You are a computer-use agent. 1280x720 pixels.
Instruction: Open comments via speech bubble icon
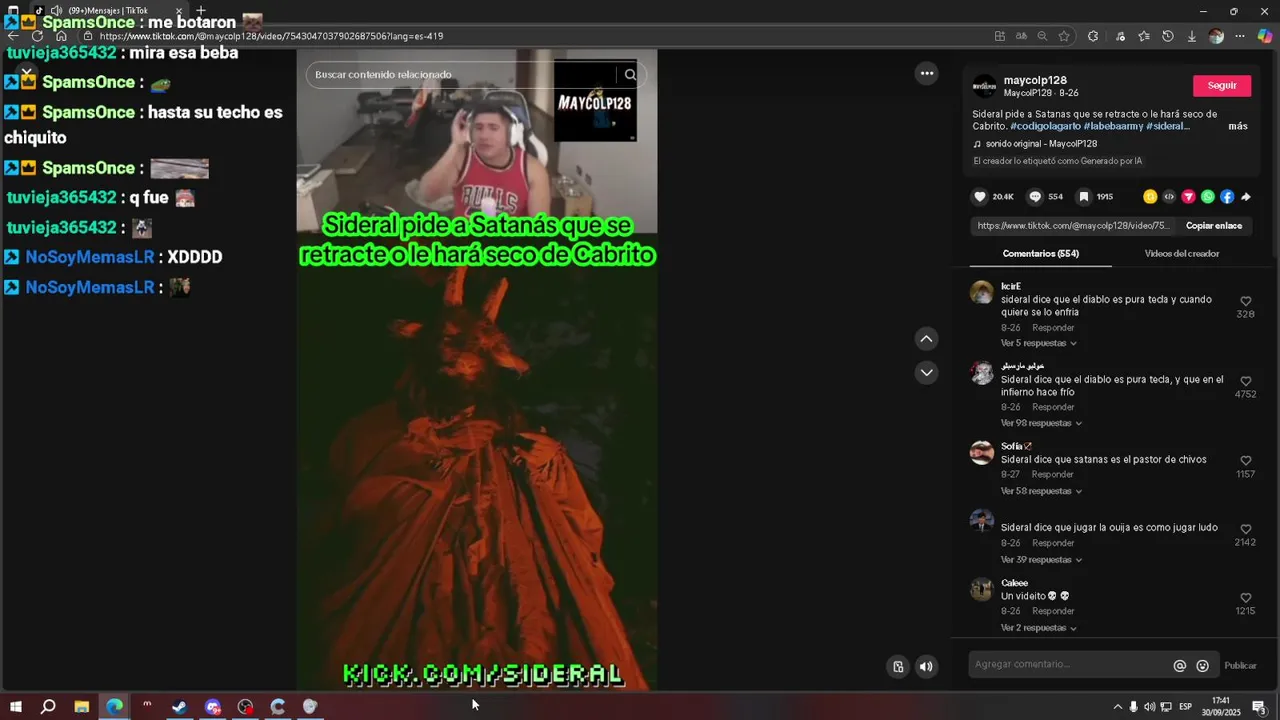[x=1035, y=197]
